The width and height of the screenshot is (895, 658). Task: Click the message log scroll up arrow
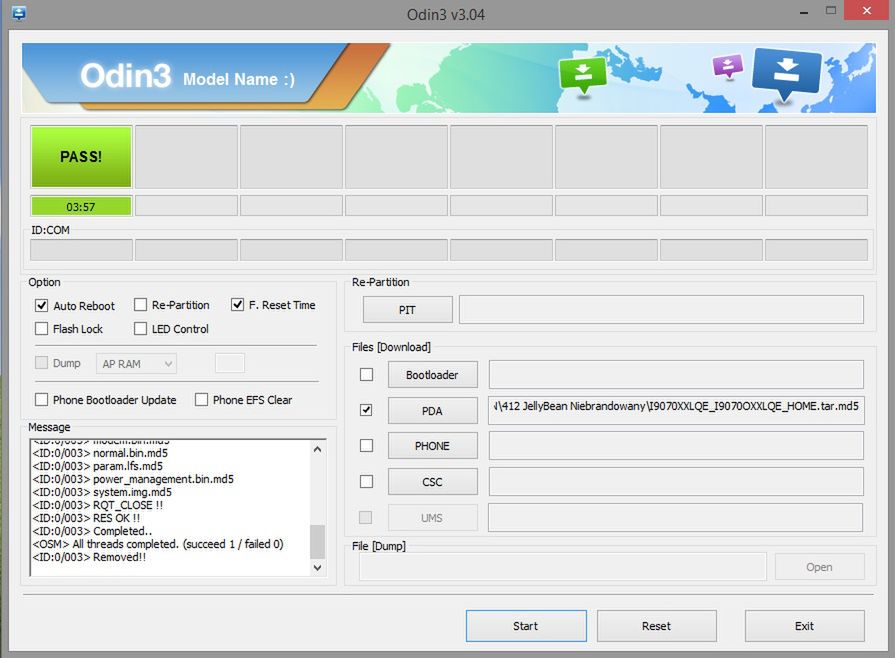317,450
